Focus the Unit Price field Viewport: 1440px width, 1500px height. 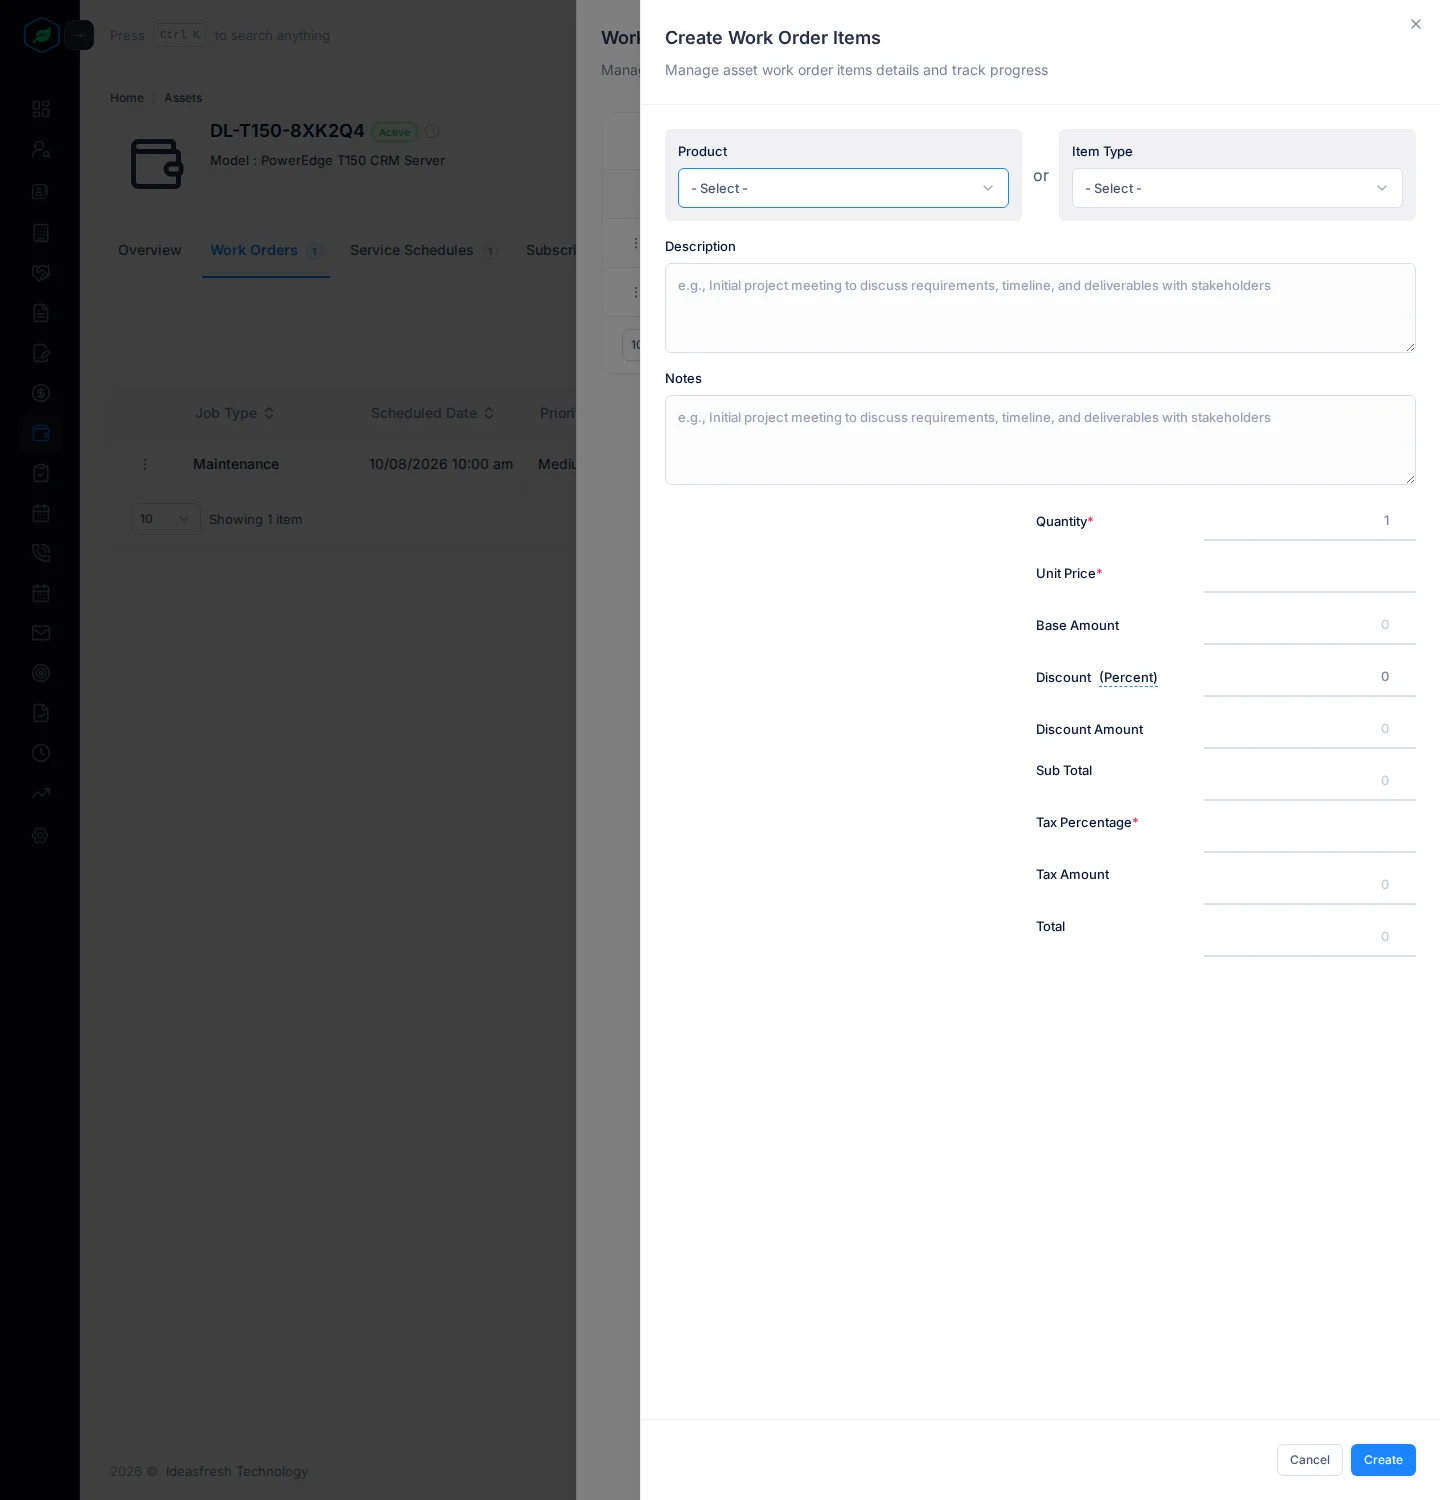click(1310, 573)
